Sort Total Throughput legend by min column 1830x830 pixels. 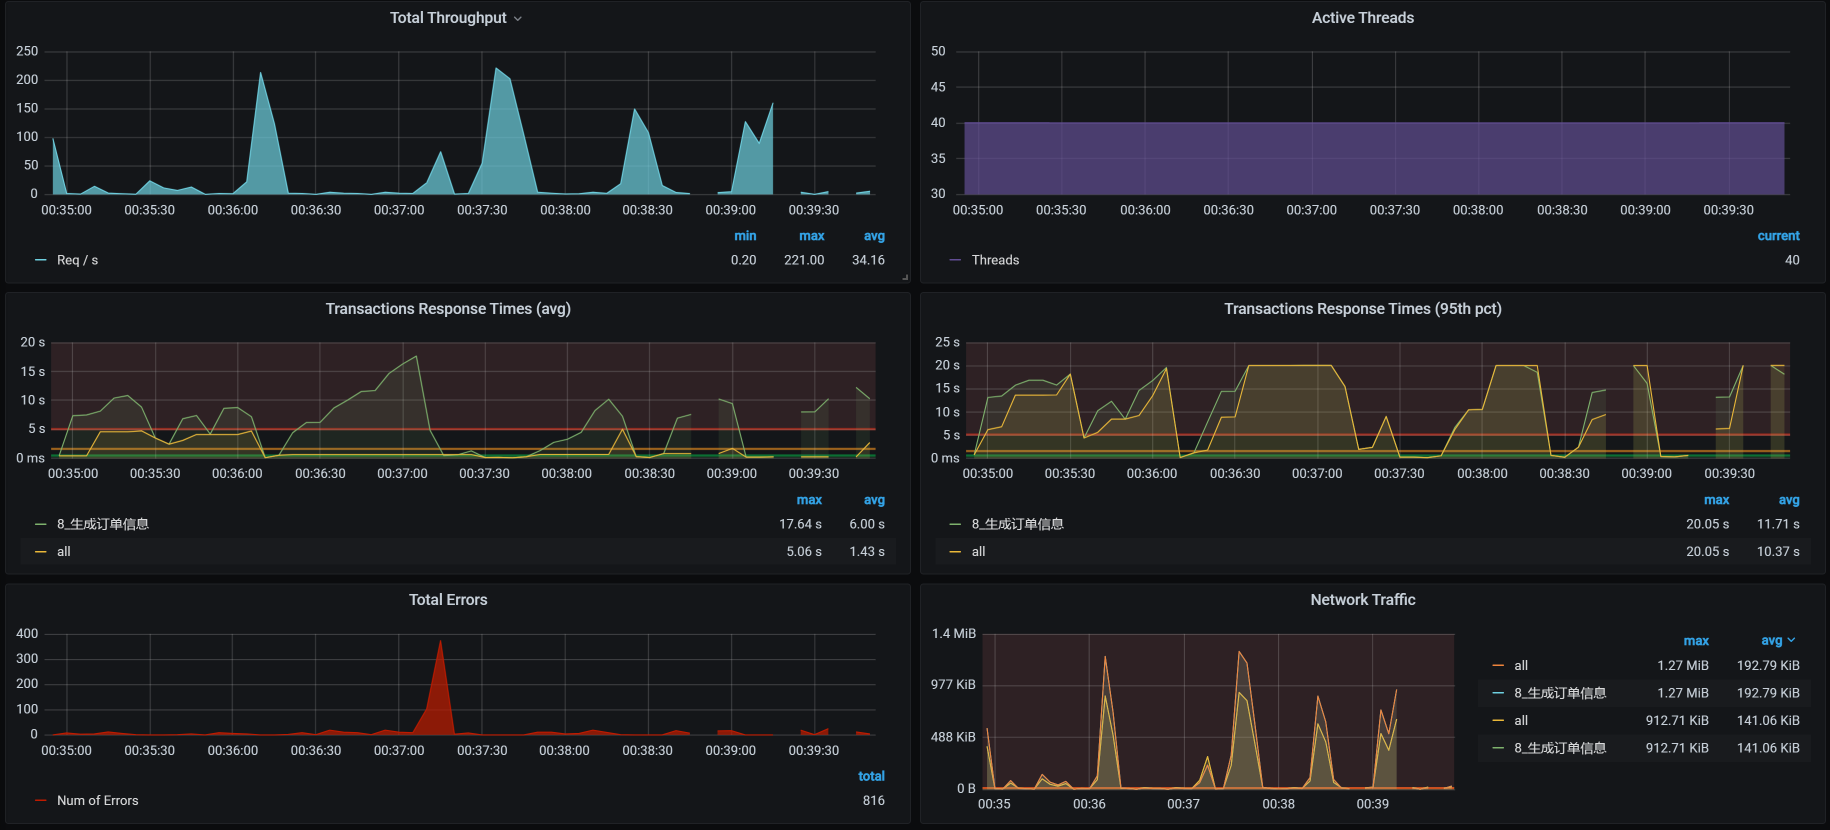745,236
